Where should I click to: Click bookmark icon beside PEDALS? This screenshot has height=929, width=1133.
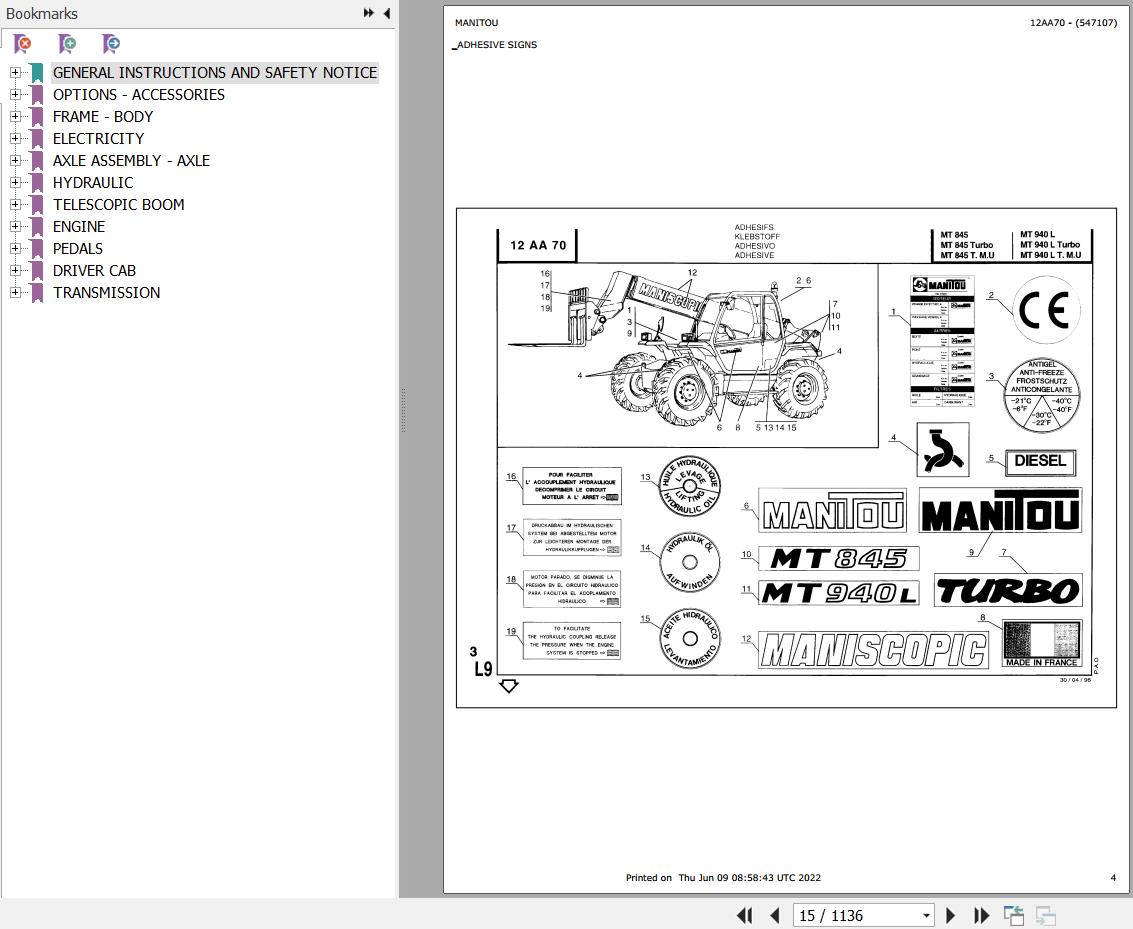point(37,249)
